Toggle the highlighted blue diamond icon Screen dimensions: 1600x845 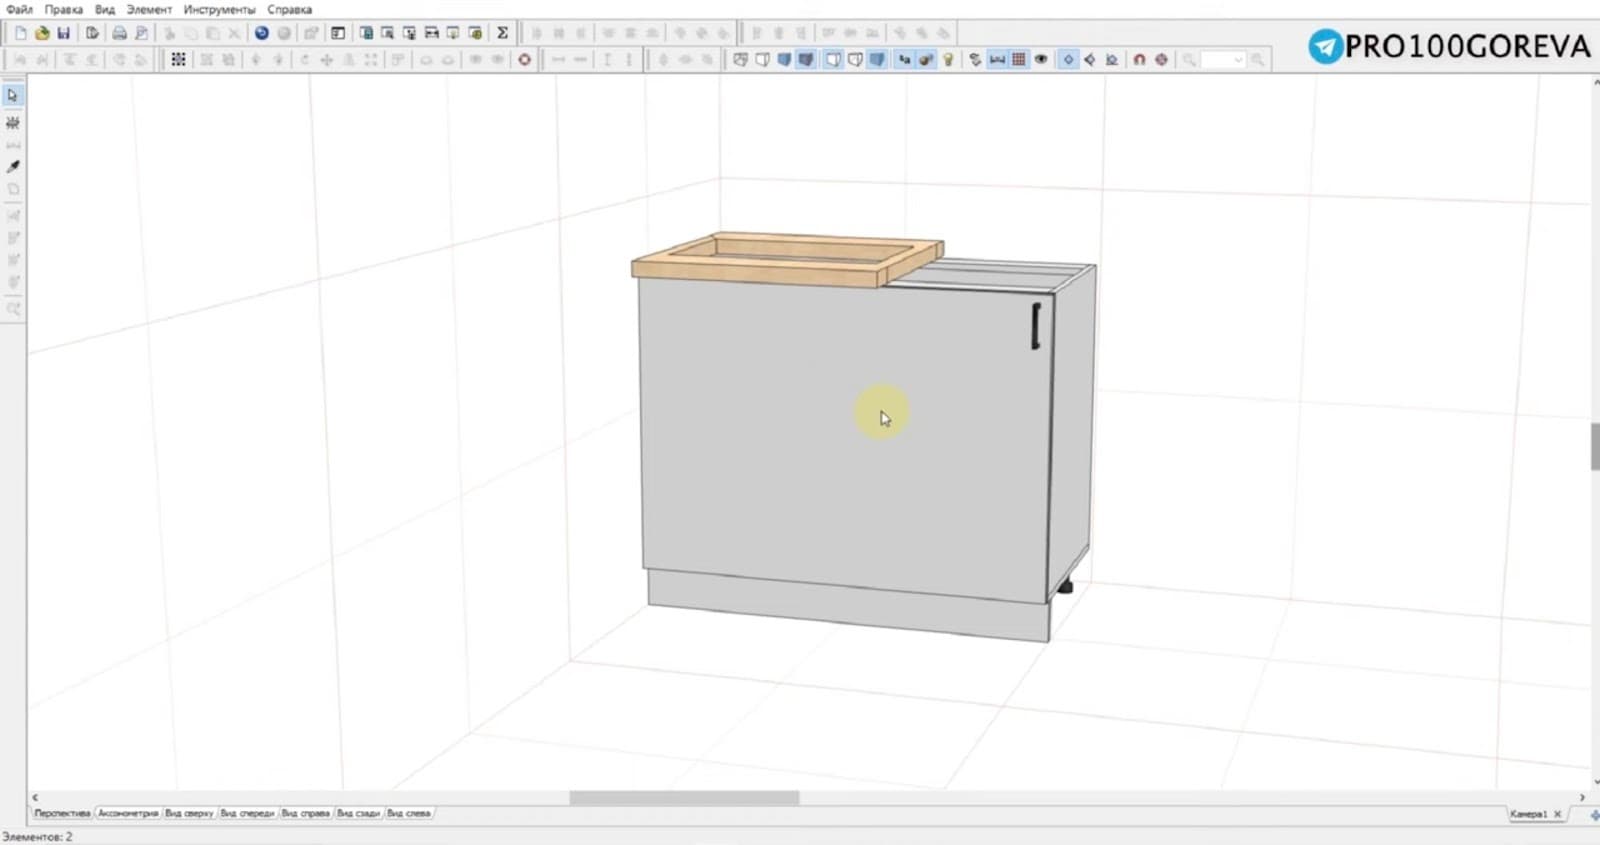[1068, 59]
